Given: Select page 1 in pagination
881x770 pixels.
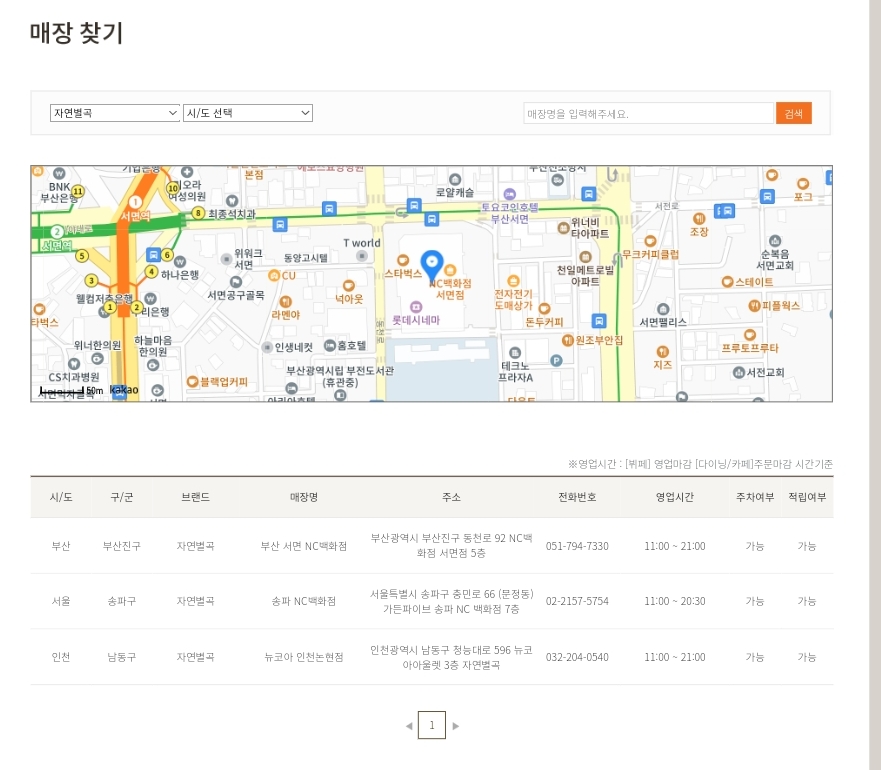Looking at the screenshot, I should pyautogui.click(x=432, y=725).
